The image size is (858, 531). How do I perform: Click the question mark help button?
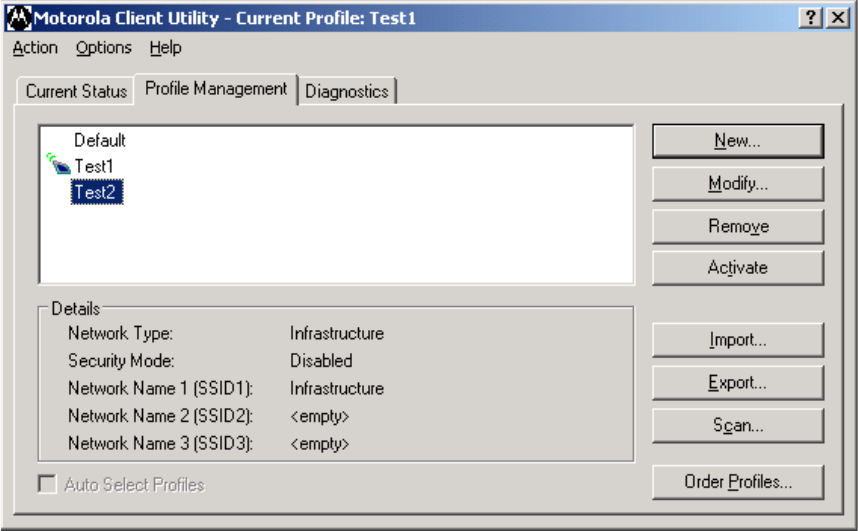click(811, 18)
